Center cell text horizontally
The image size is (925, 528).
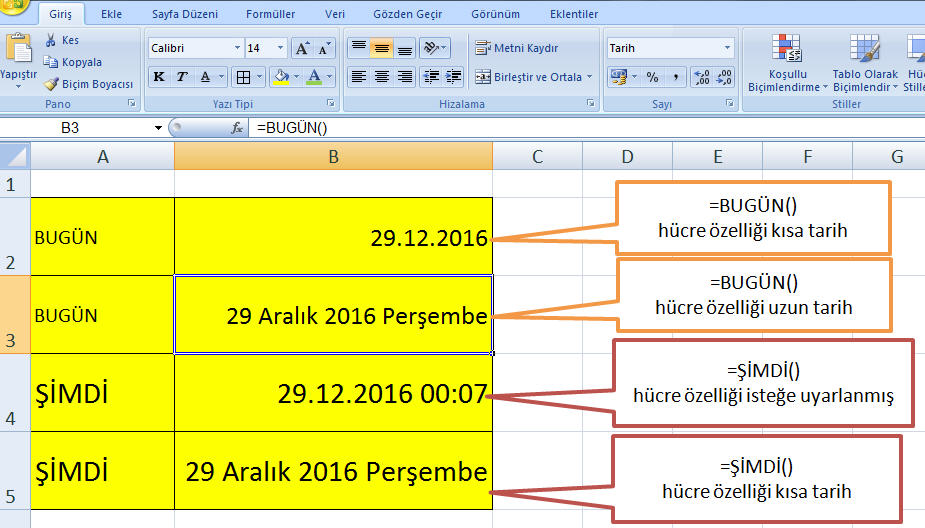point(382,77)
